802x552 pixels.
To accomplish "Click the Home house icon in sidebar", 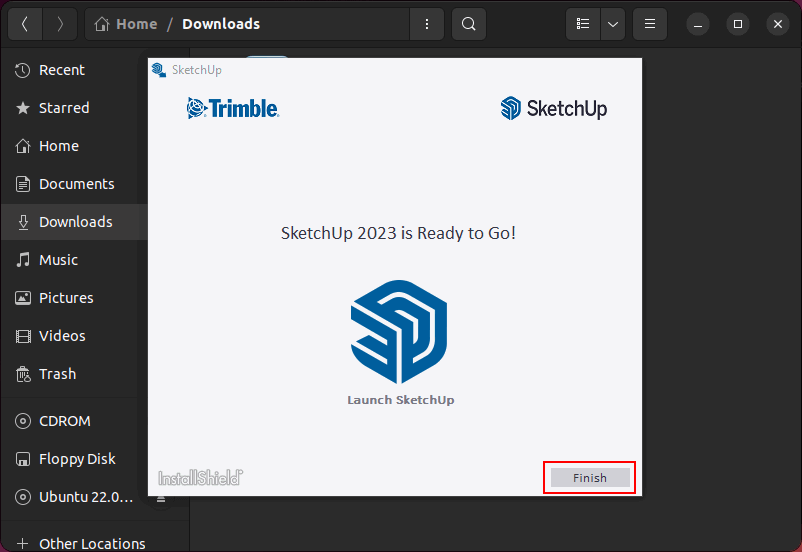I will 23,146.
